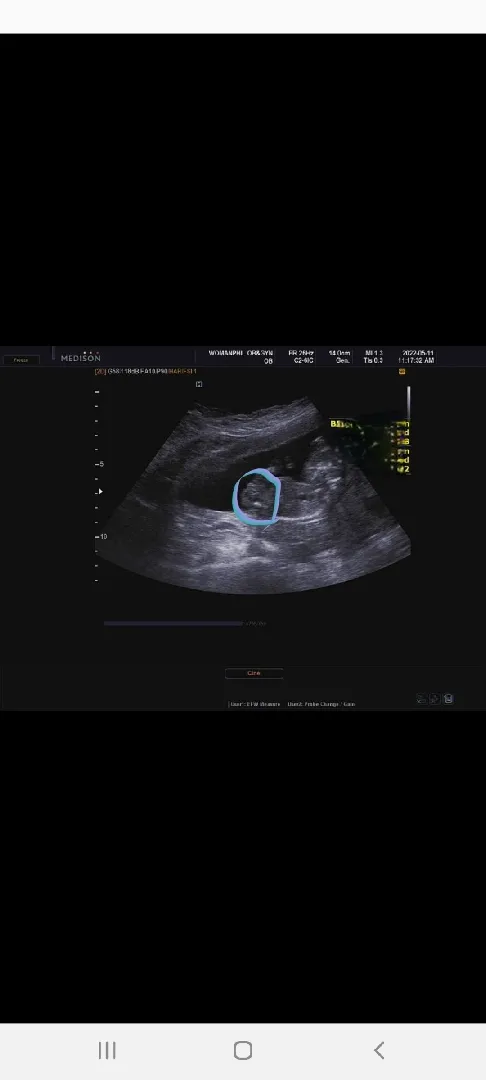Click the small square marker above ultrasound image
This screenshot has height=1080, width=486.
[199, 384]
